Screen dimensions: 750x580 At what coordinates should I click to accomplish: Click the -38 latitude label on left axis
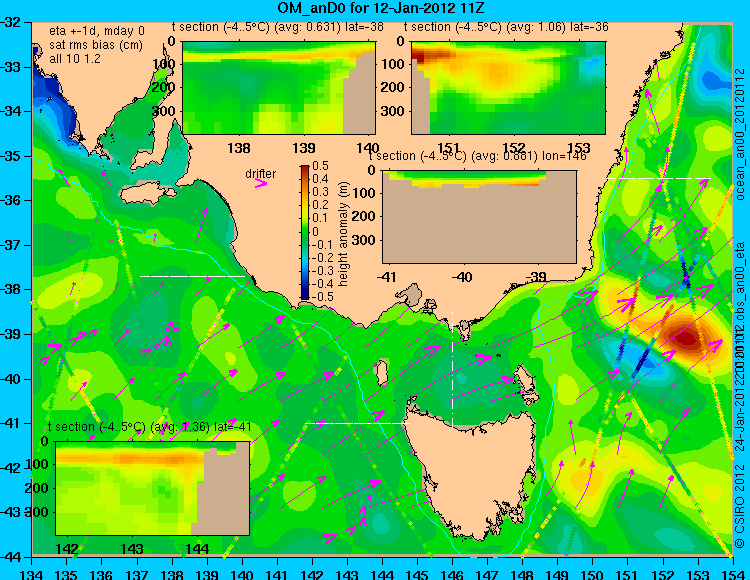coord(11,290)
